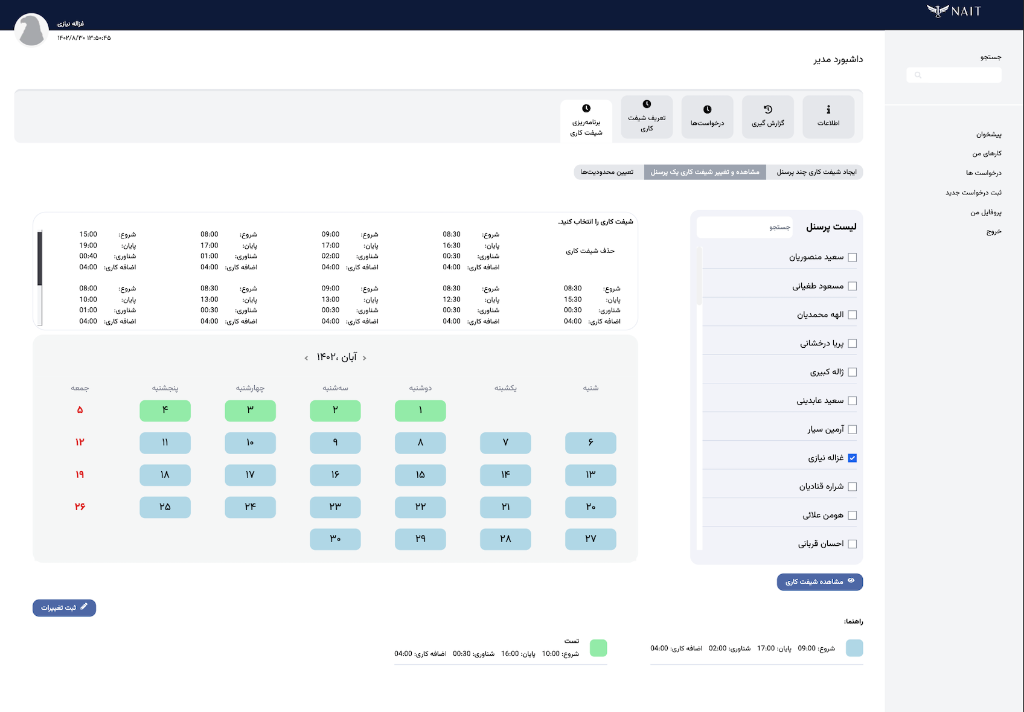Uncheck the غزاله نیازی checkbox

click(x=852, y=458)
